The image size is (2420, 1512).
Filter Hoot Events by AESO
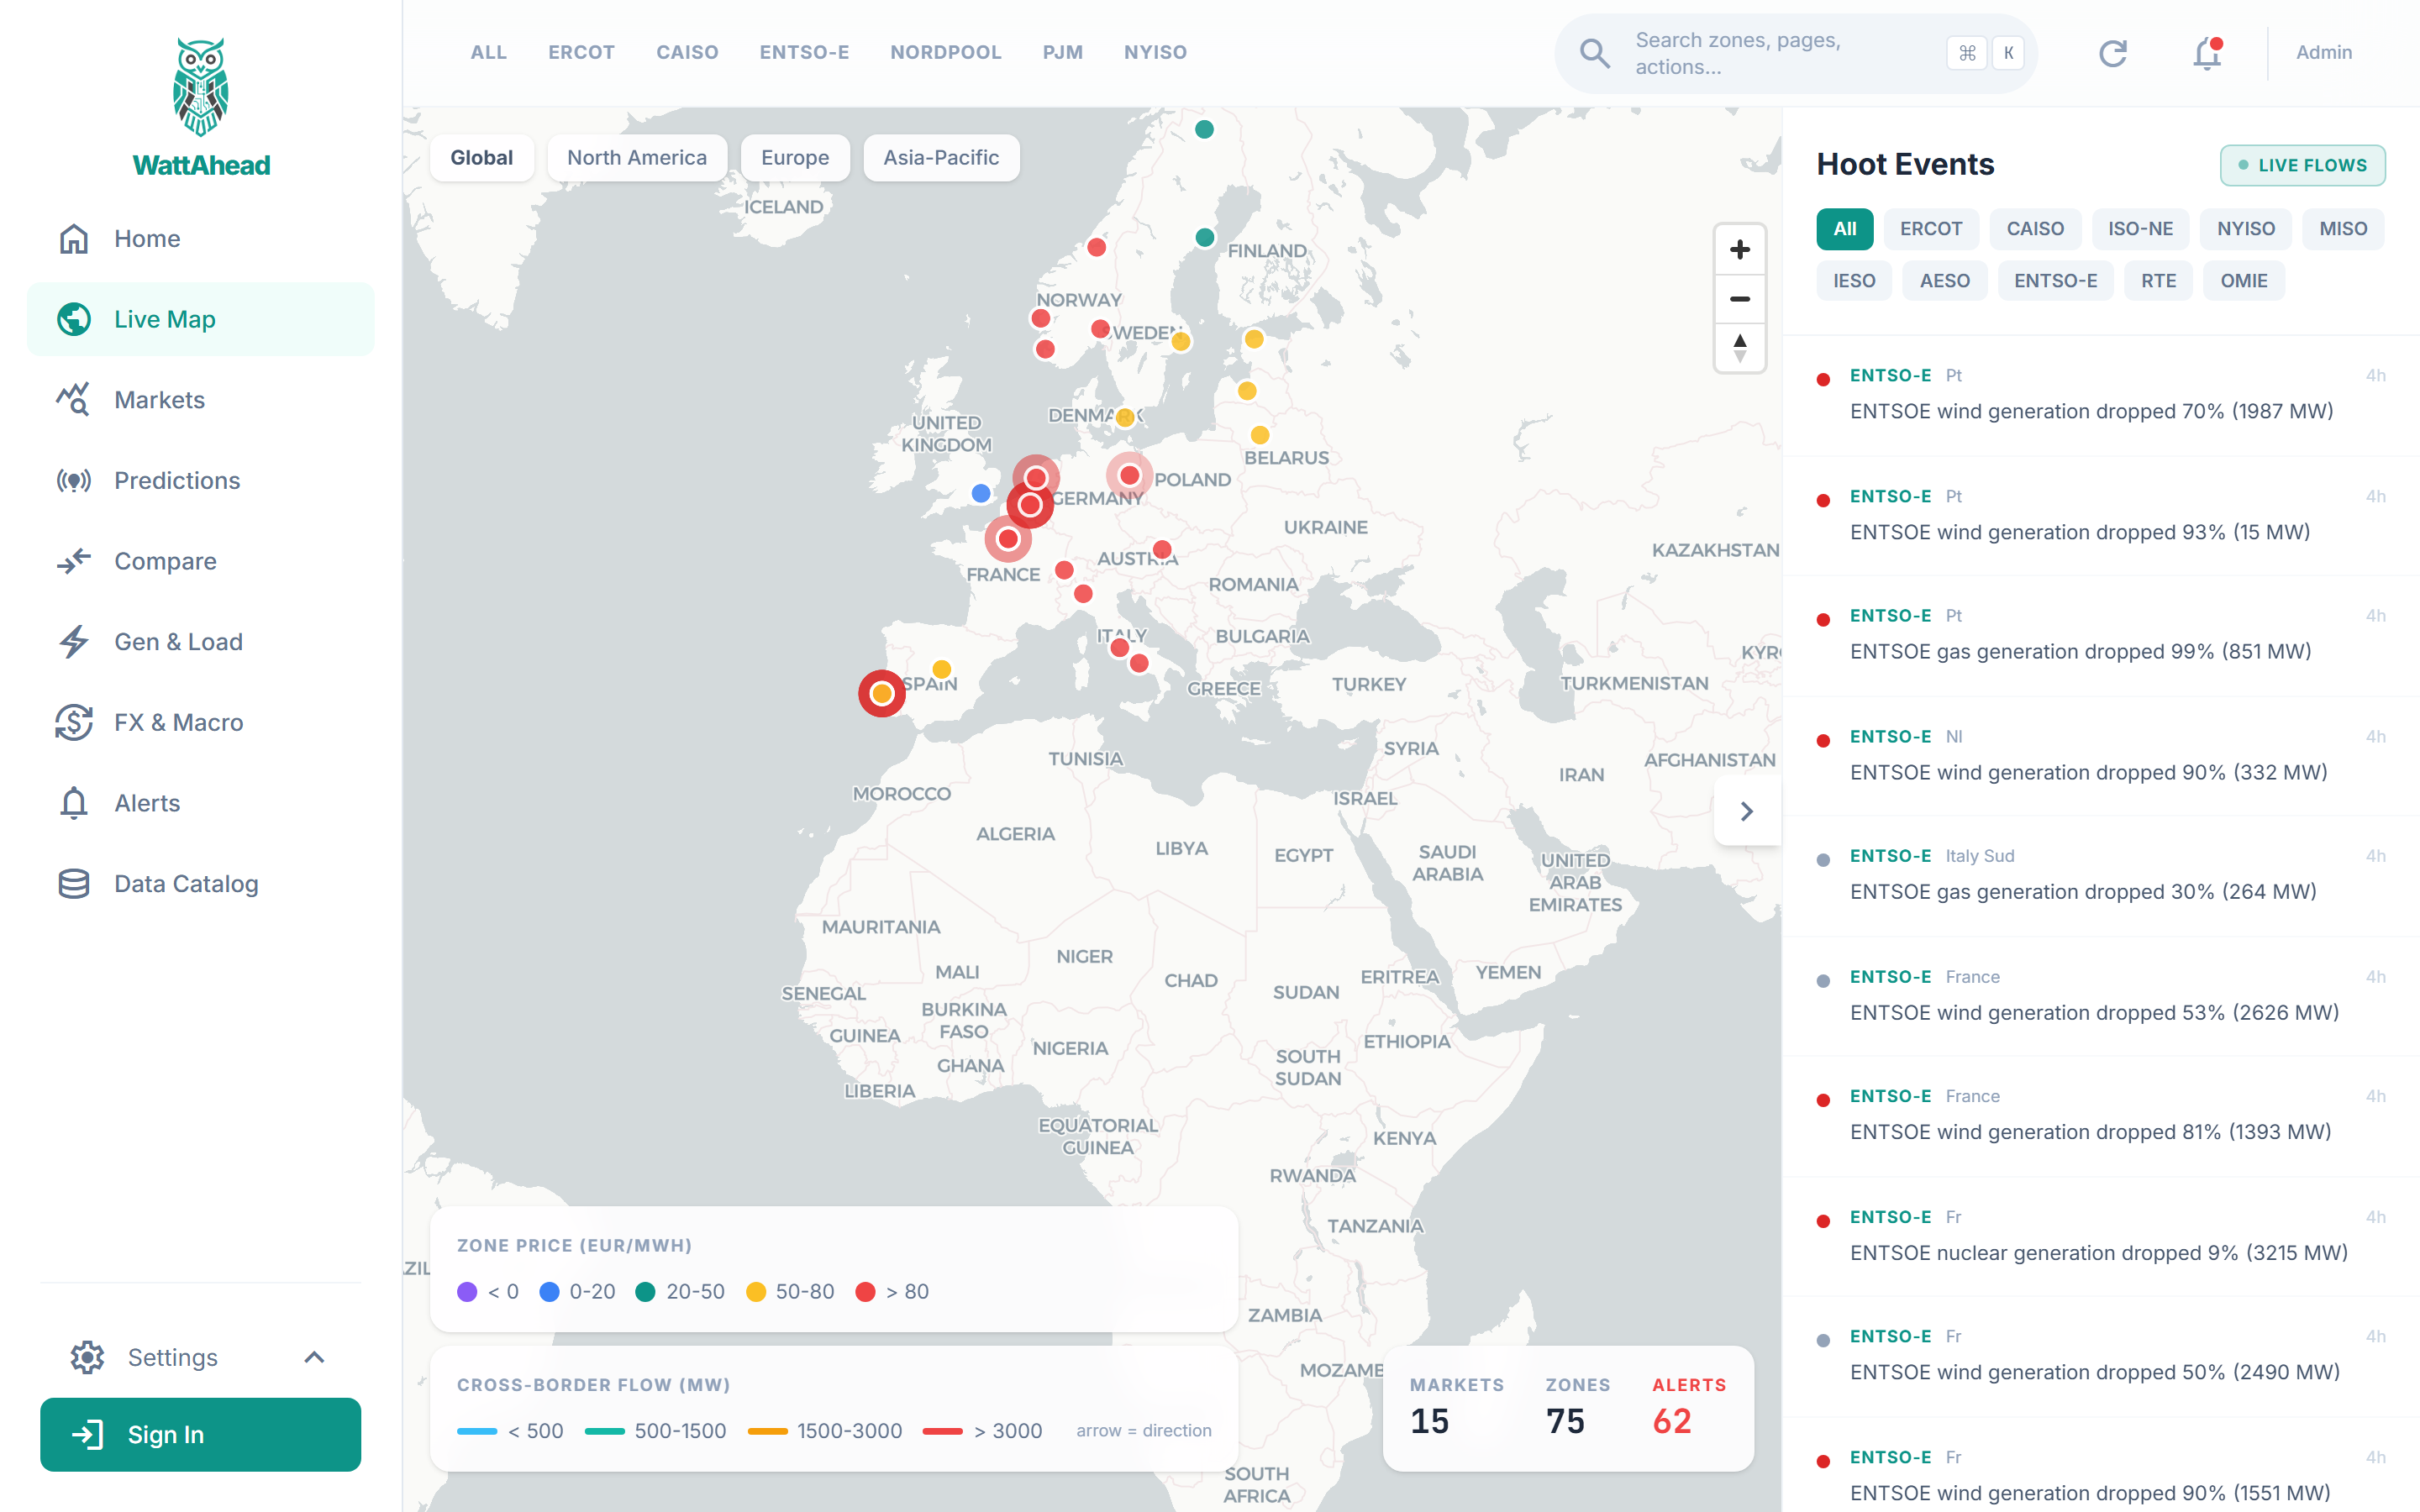click(x=1944, y=281)
